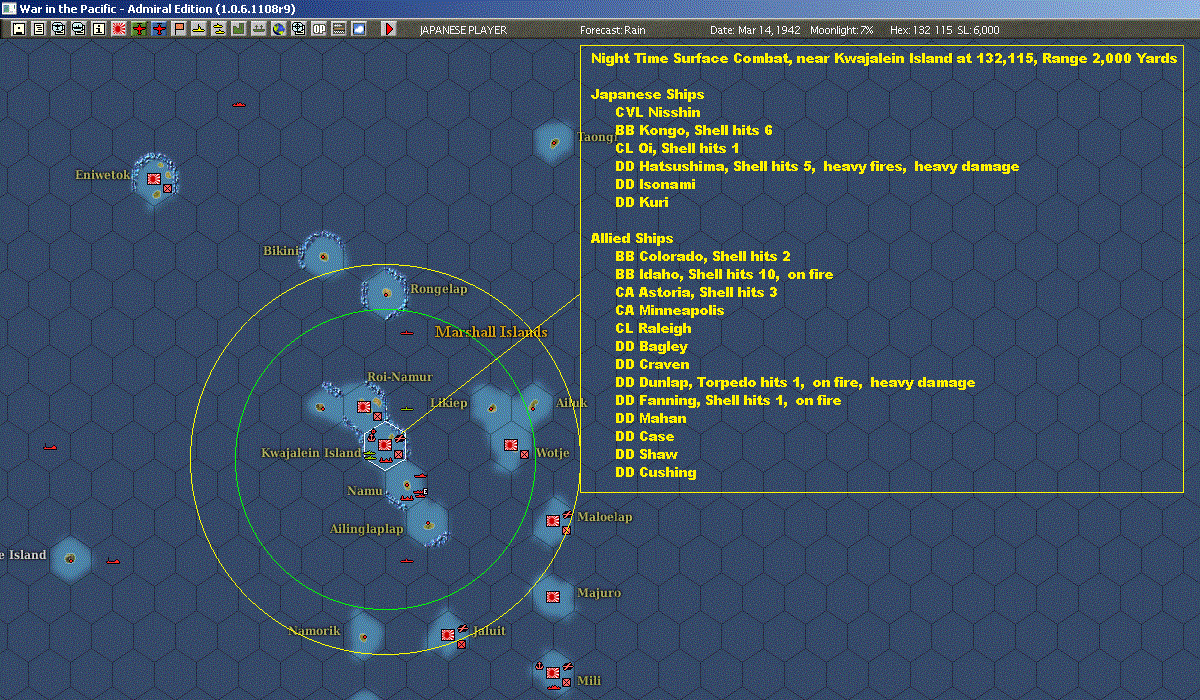Click the double yellow ships icon
The height and width of the screenshot is (700, 1200).
[x=218, y=29]
